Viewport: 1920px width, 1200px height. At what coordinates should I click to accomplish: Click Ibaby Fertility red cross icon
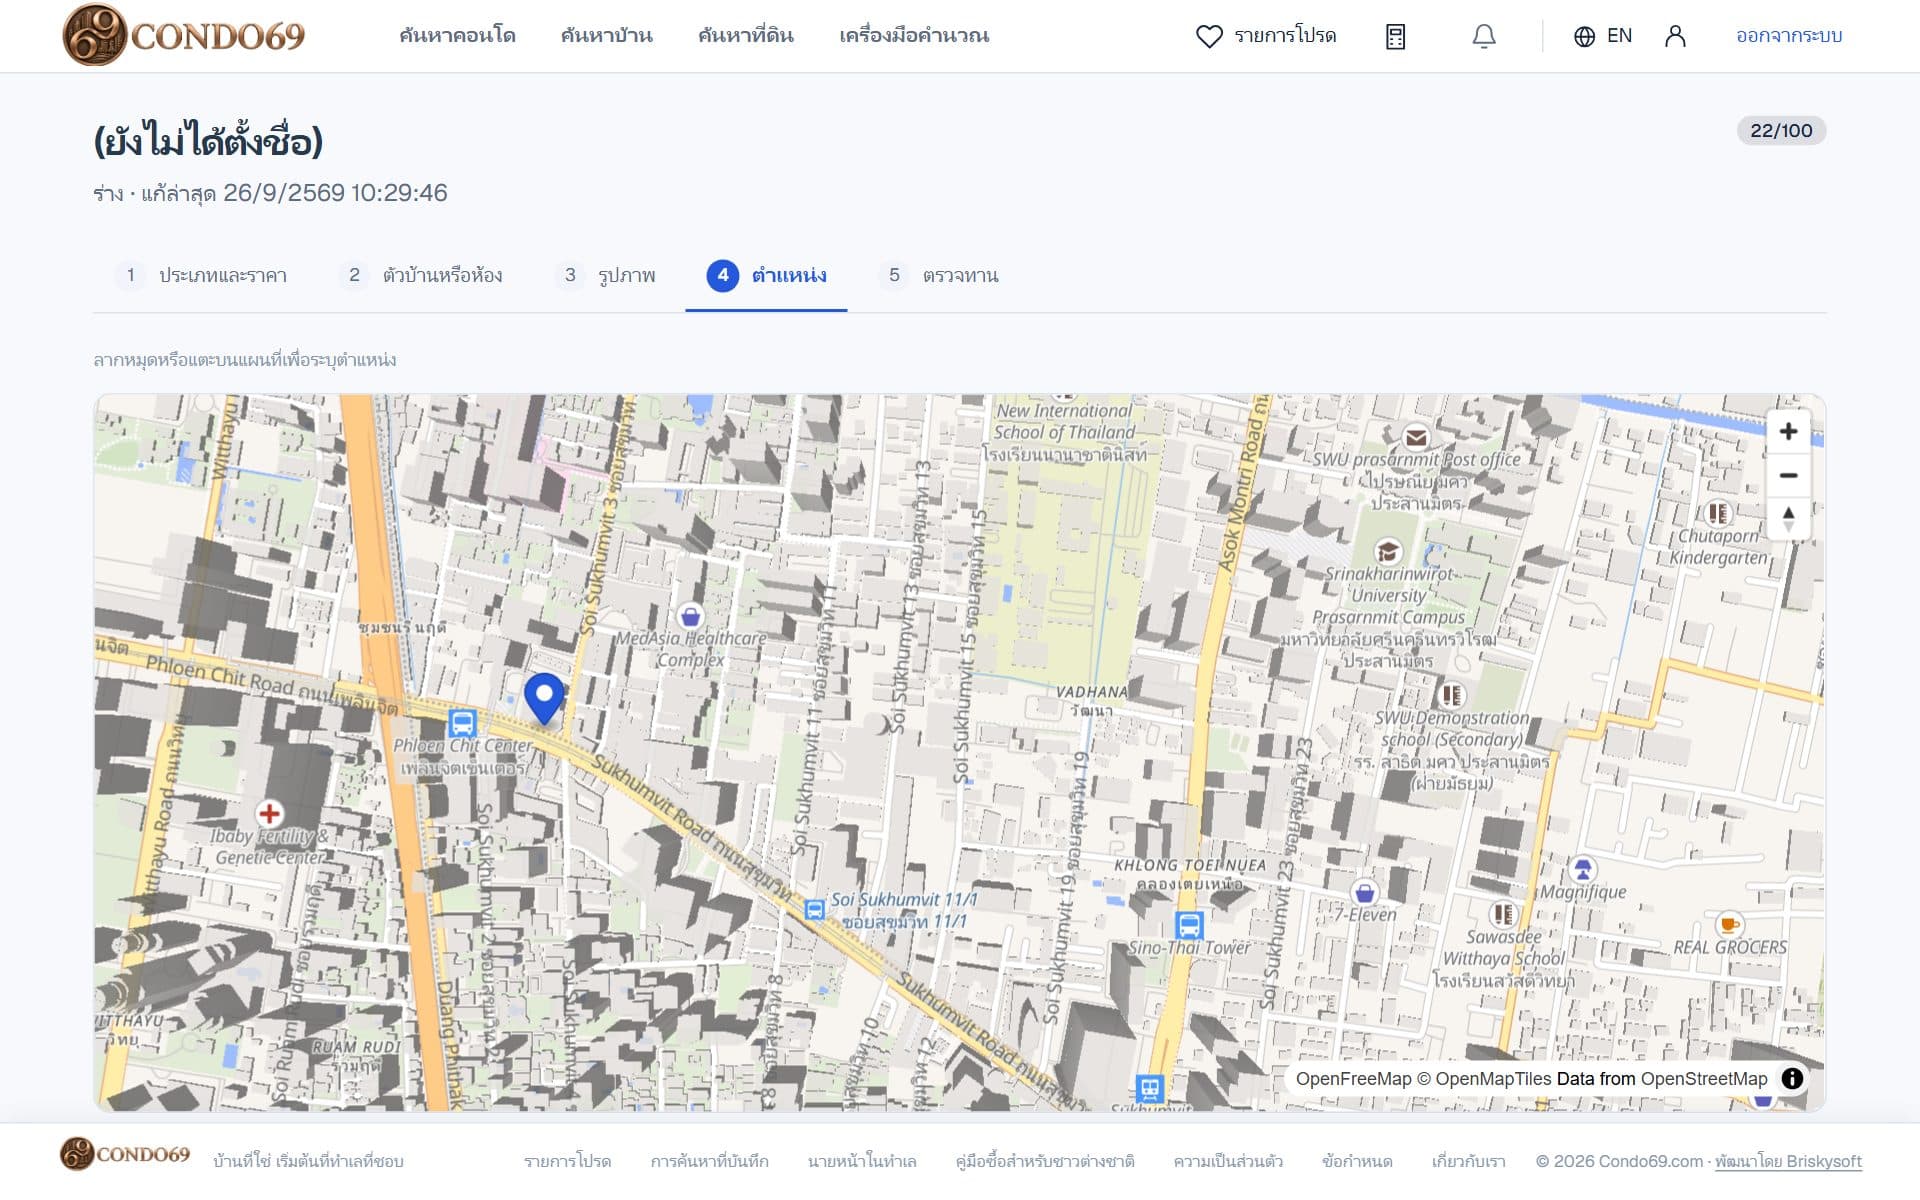[268, 813]
